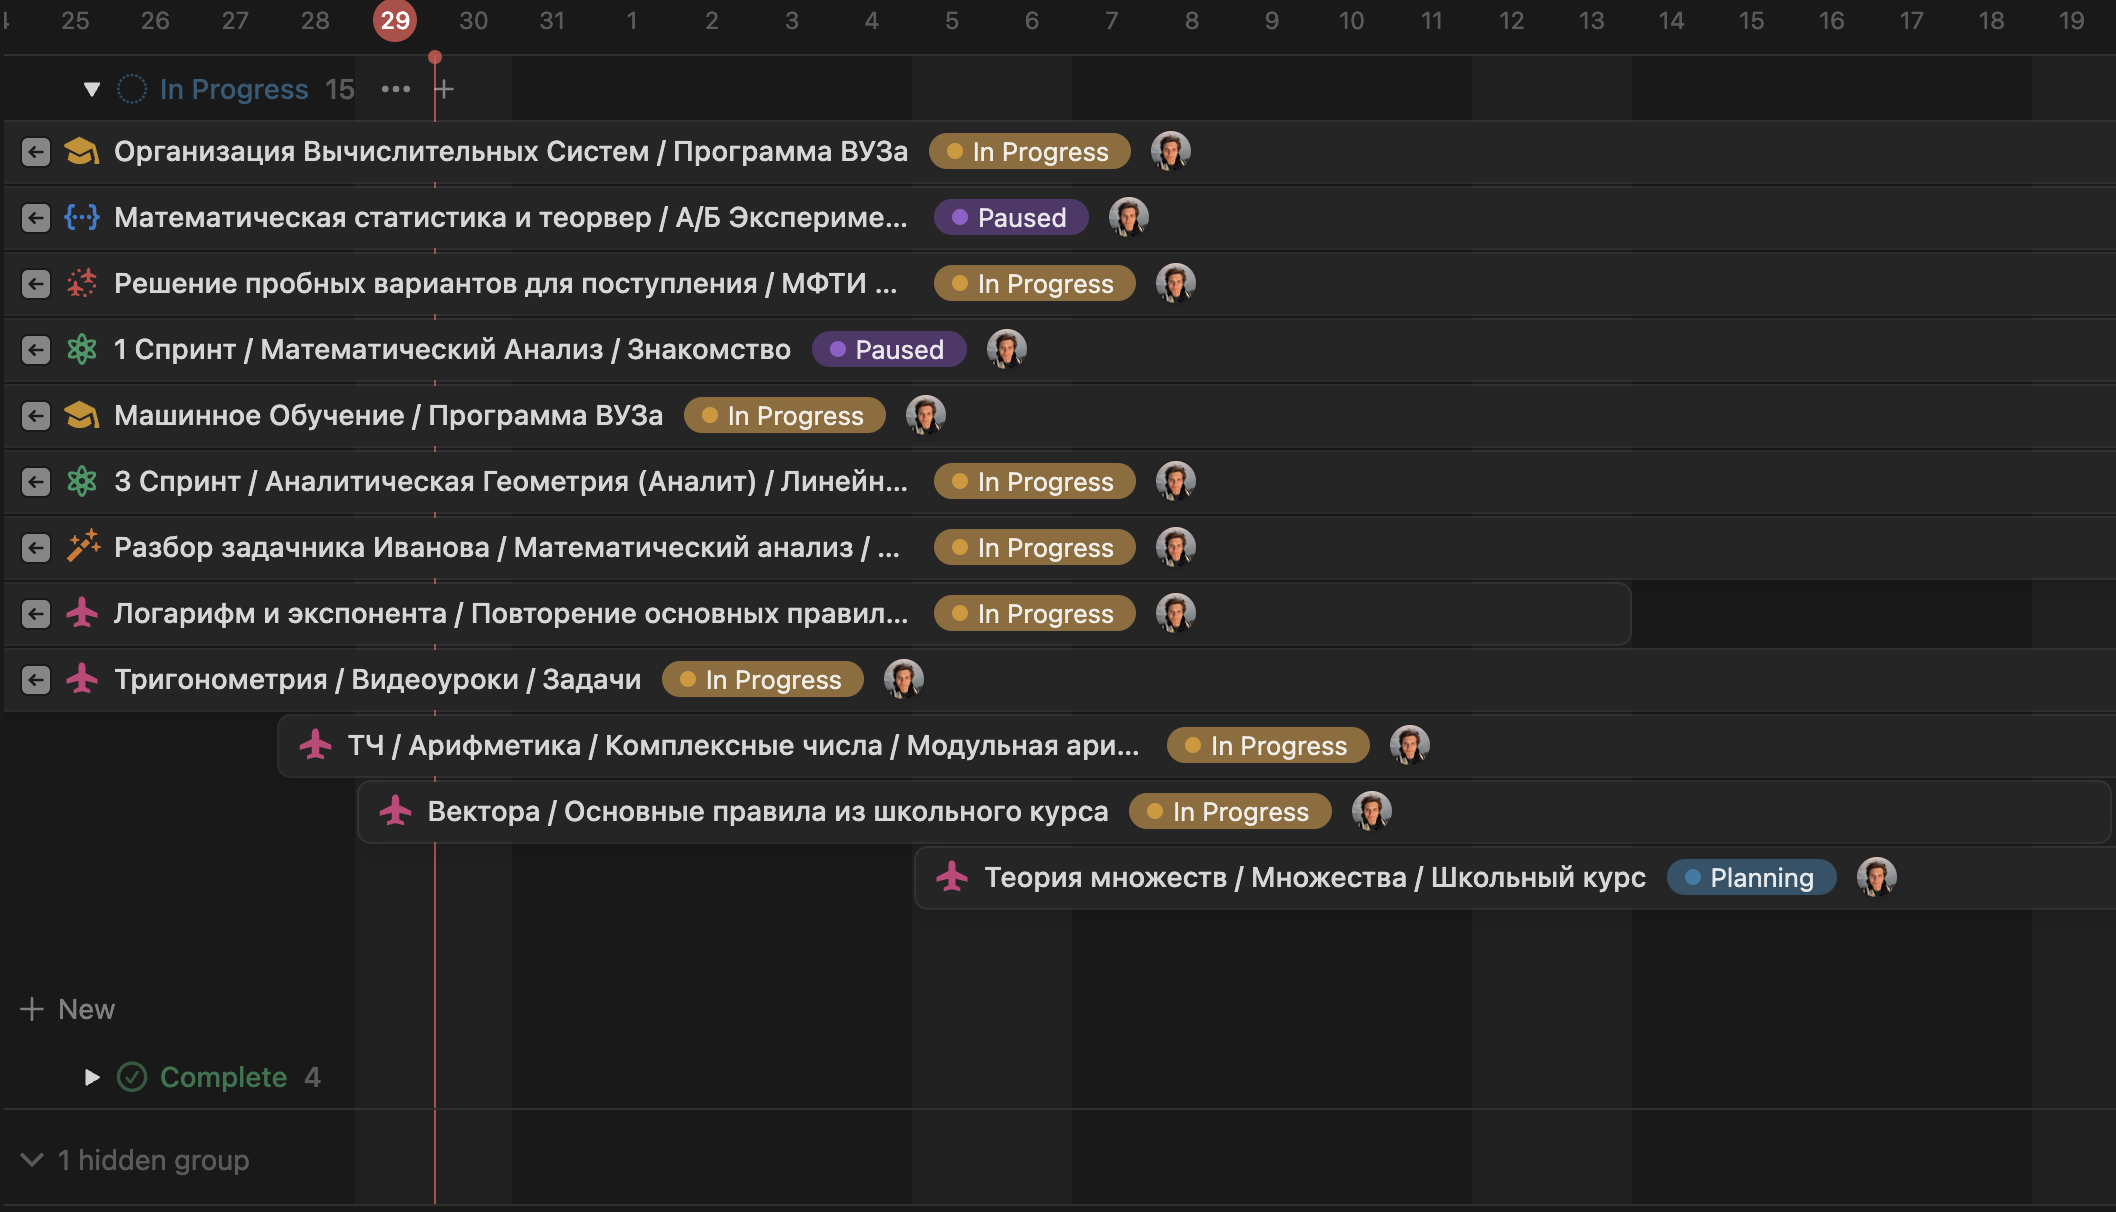2116x1212 pixels.
Task: Select the atom icon on 1 Спринт Математический Анализ
Action: click(82, 349)
